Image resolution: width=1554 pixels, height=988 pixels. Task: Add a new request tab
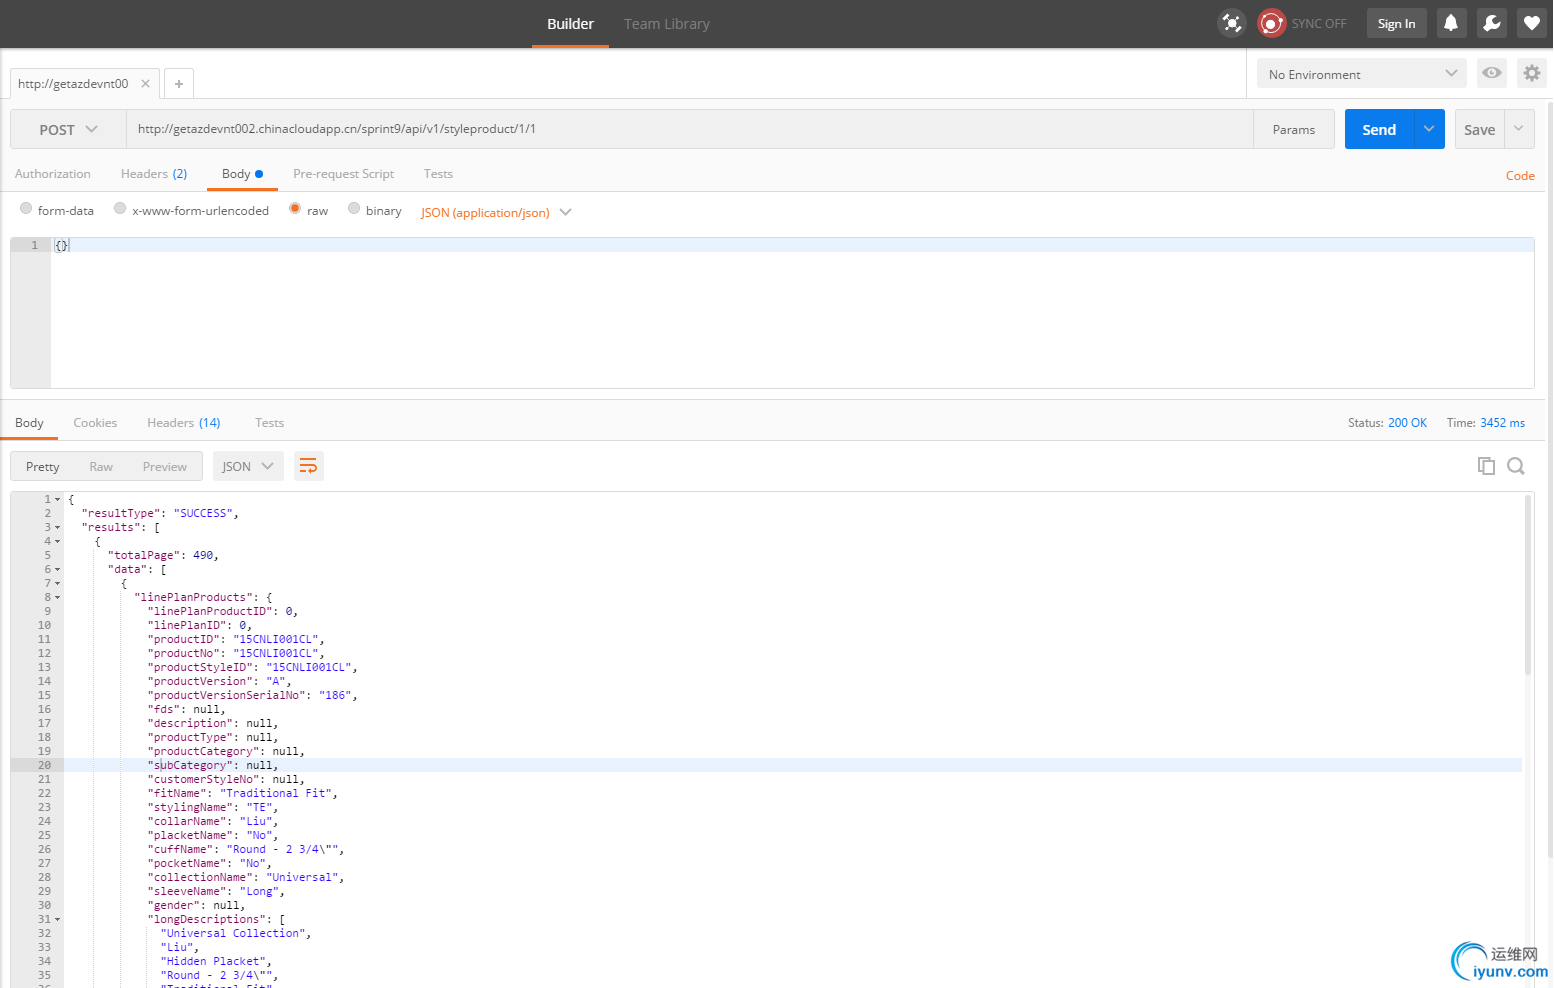click(x=179, y=84)
